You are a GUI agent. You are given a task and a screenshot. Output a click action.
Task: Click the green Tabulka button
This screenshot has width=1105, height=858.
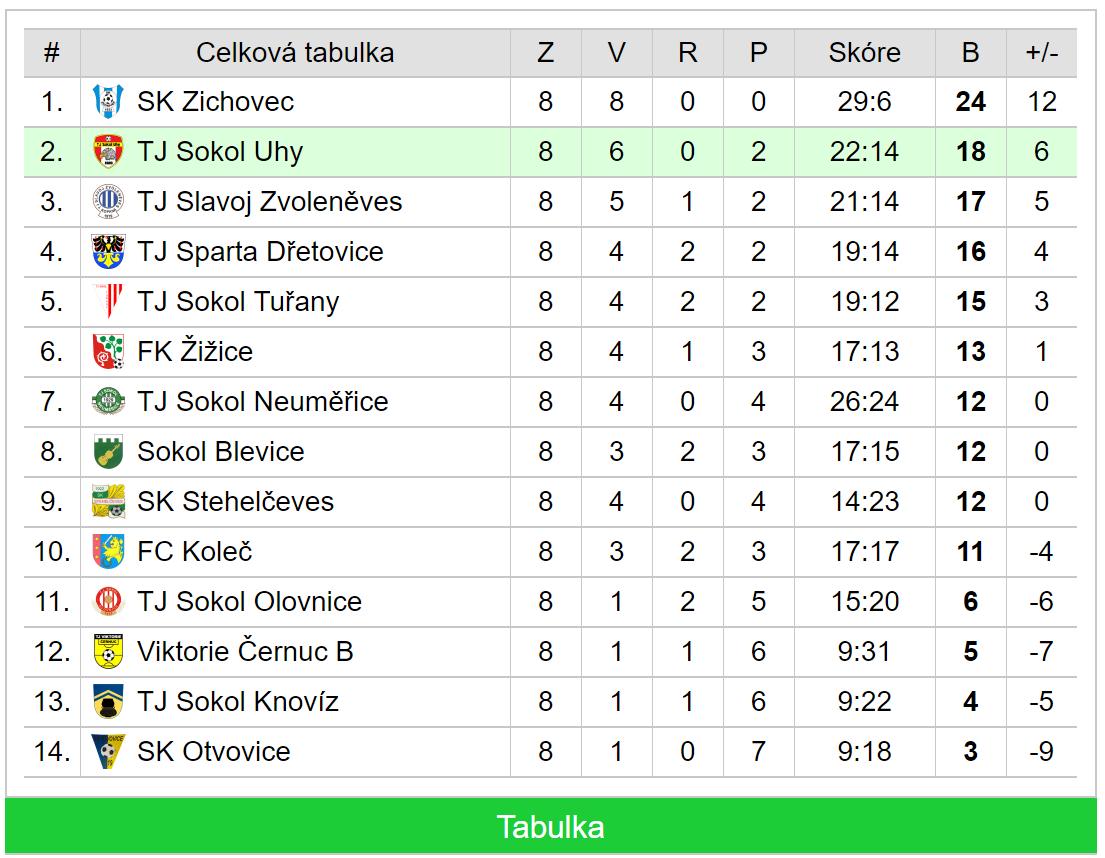pos(550,827)
